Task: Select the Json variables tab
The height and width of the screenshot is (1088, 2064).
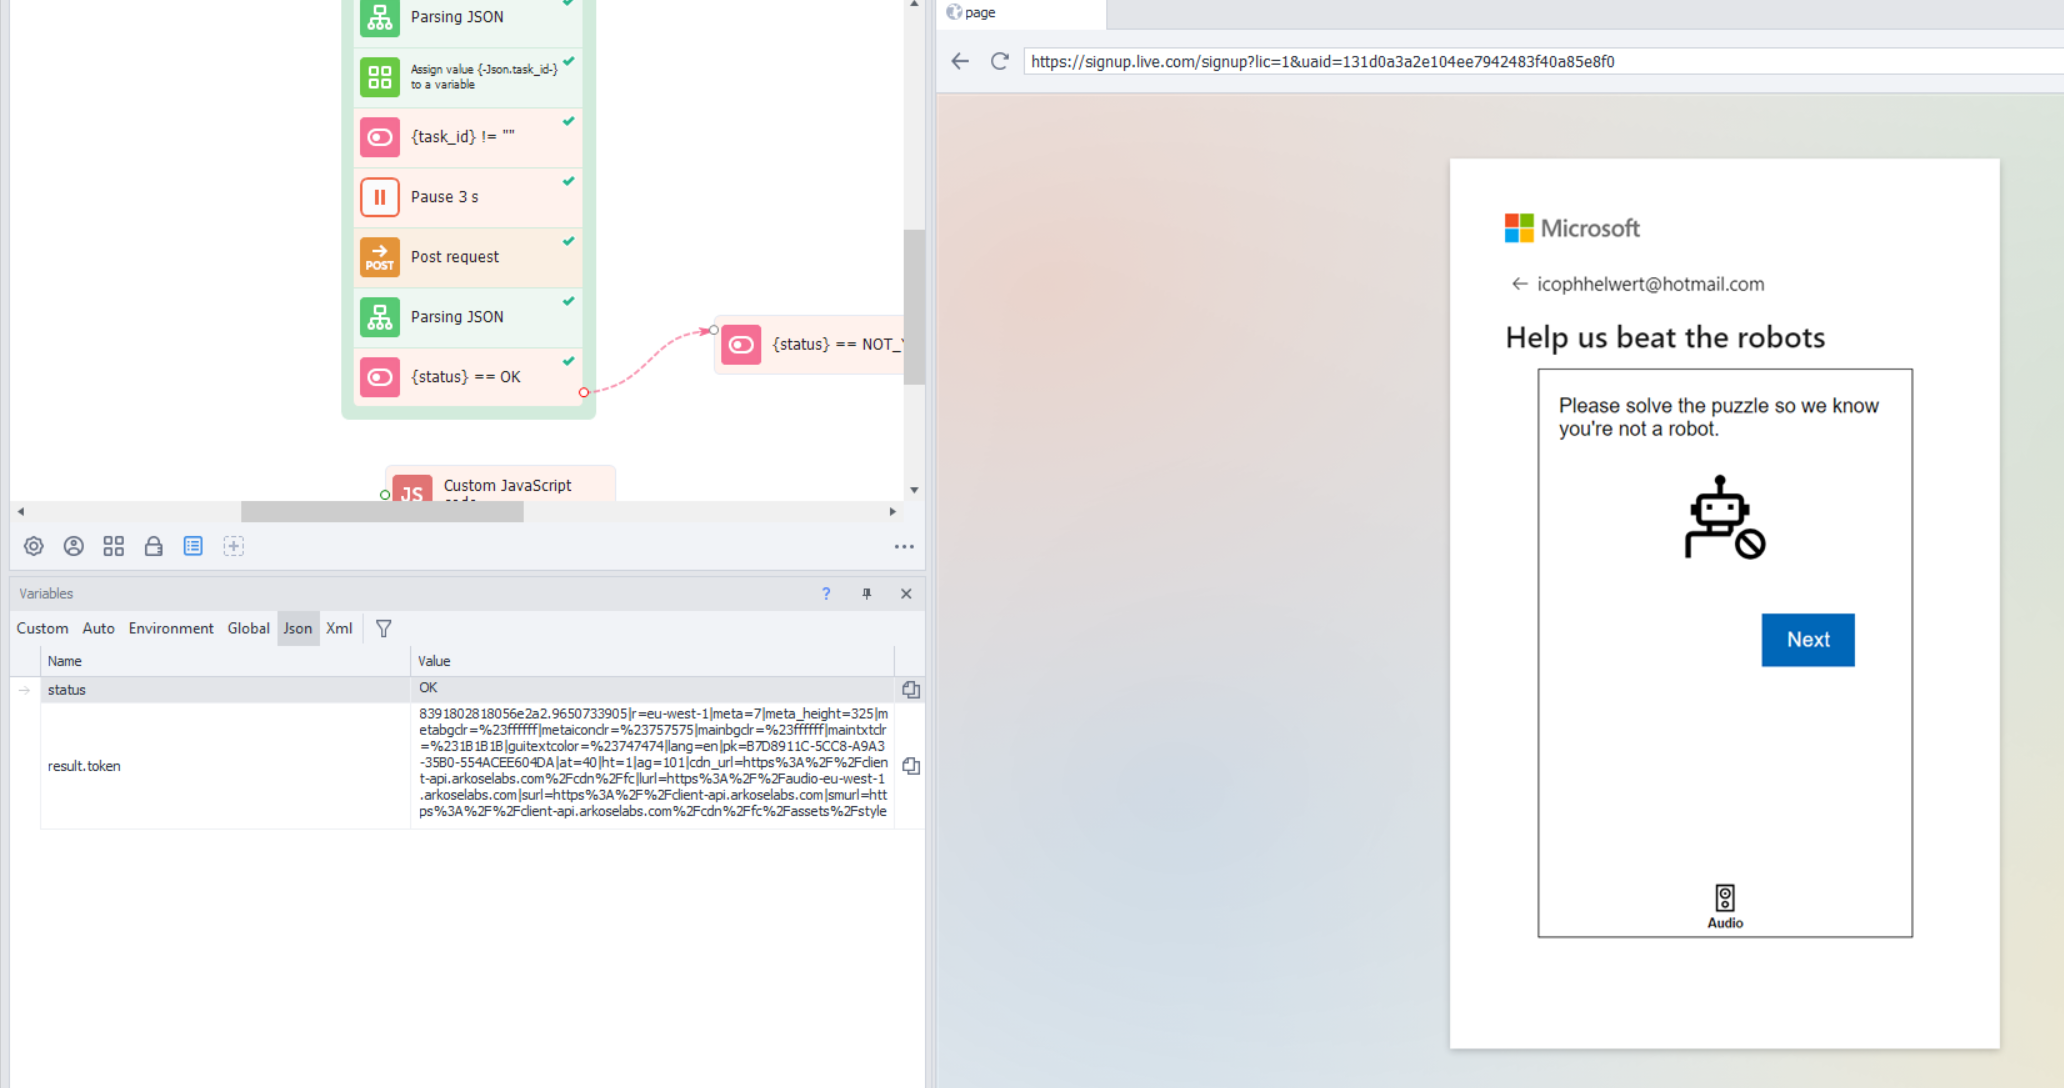Action: pos(298,628)
